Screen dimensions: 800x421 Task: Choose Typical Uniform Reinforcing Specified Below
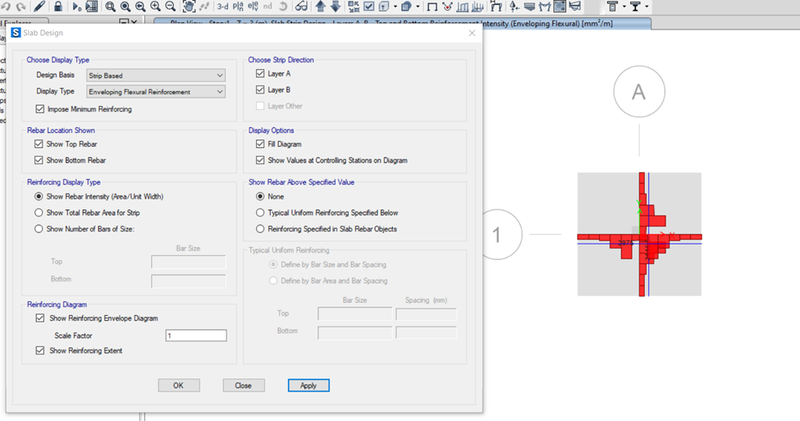coord(260,213)
